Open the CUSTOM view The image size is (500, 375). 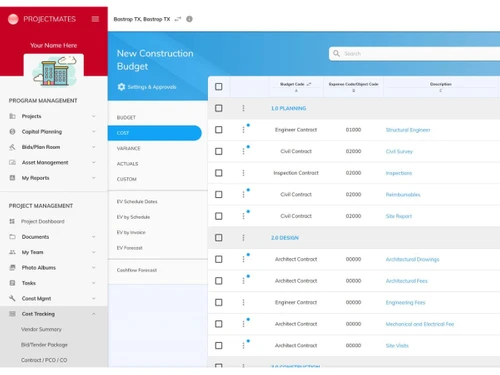127,179
